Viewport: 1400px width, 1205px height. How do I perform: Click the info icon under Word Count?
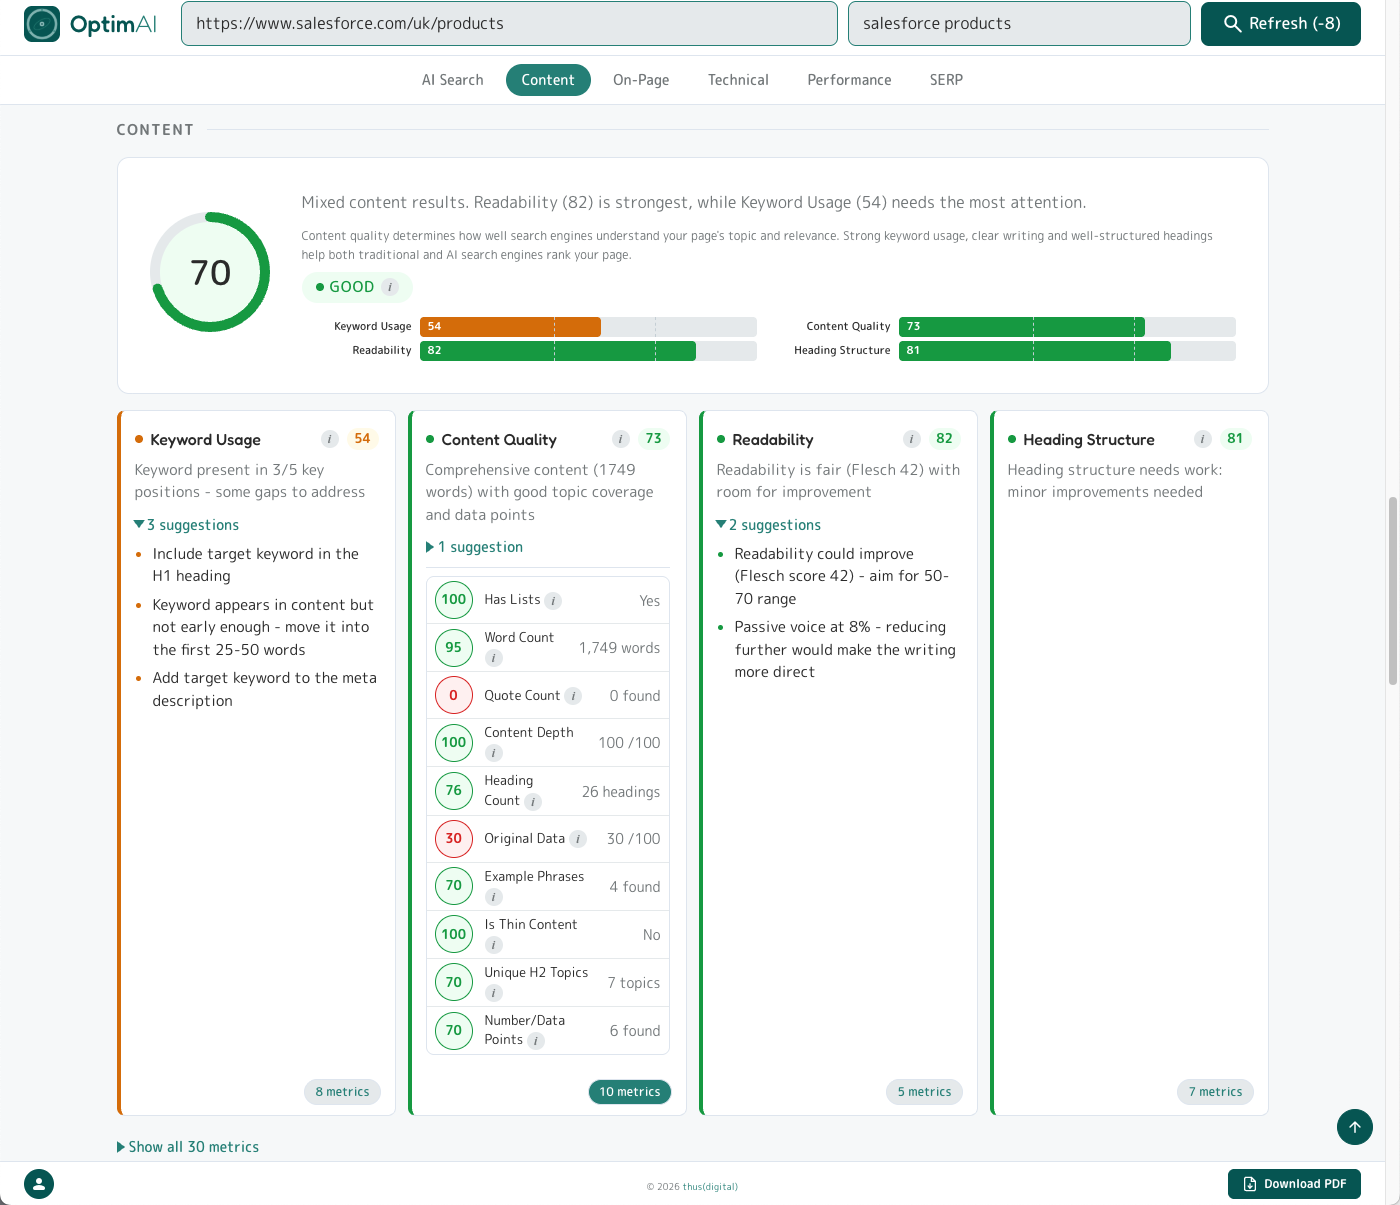tap(493, 658)
